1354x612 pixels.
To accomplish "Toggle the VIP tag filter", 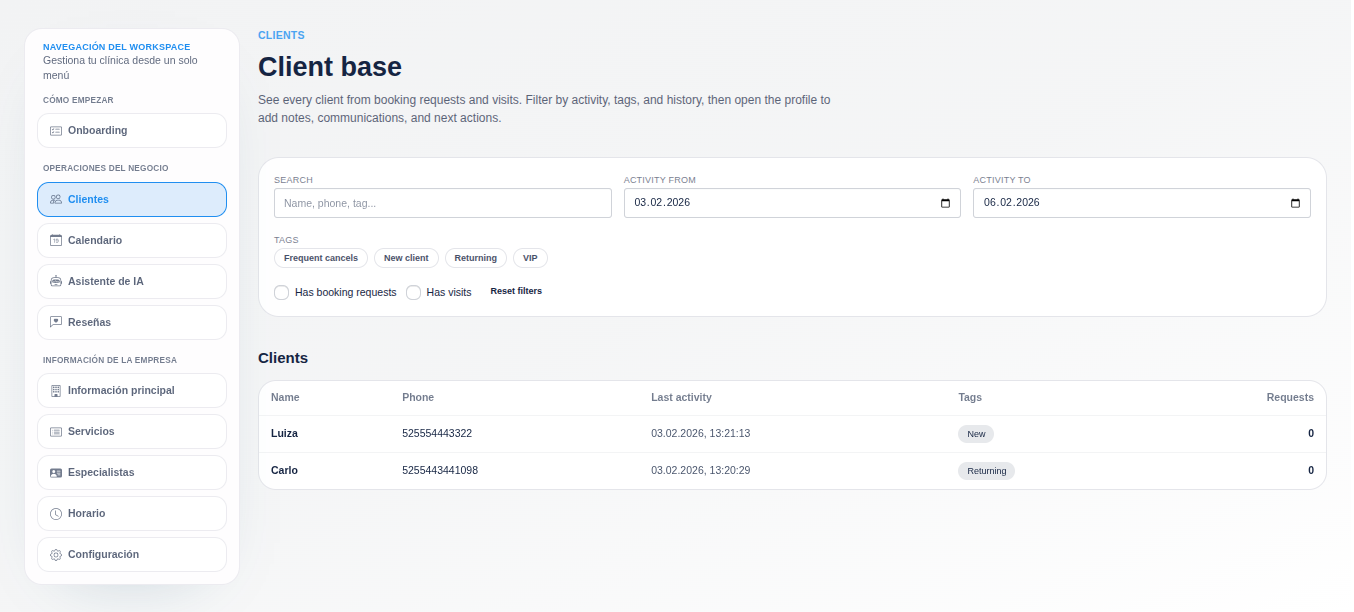I will click(x=530, y=258).
